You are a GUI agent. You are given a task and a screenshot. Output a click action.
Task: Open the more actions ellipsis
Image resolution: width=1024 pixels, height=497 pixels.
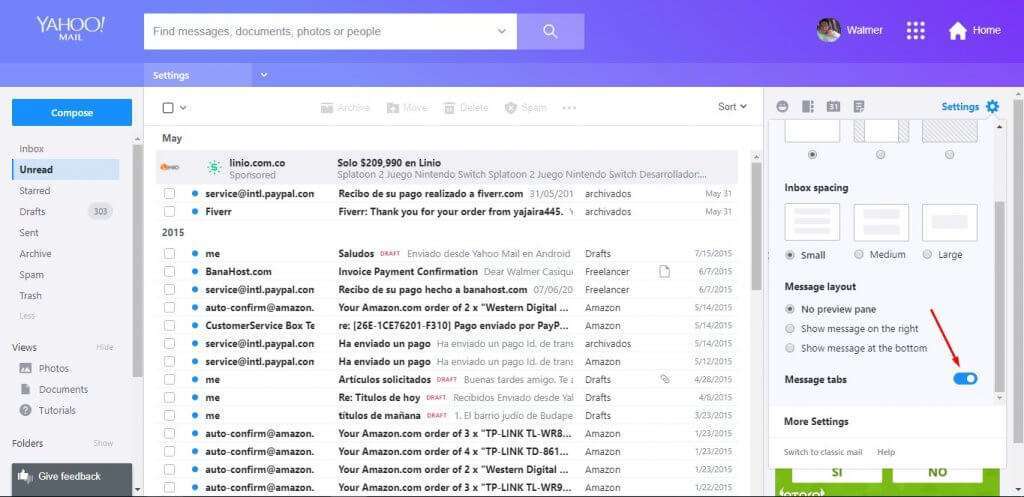[569, 108]
